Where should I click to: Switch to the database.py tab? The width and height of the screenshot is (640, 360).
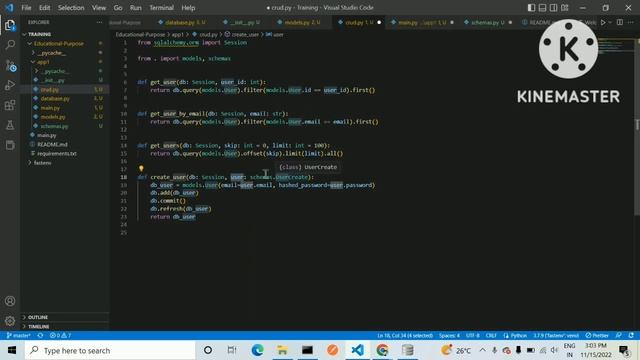[182, 22]
